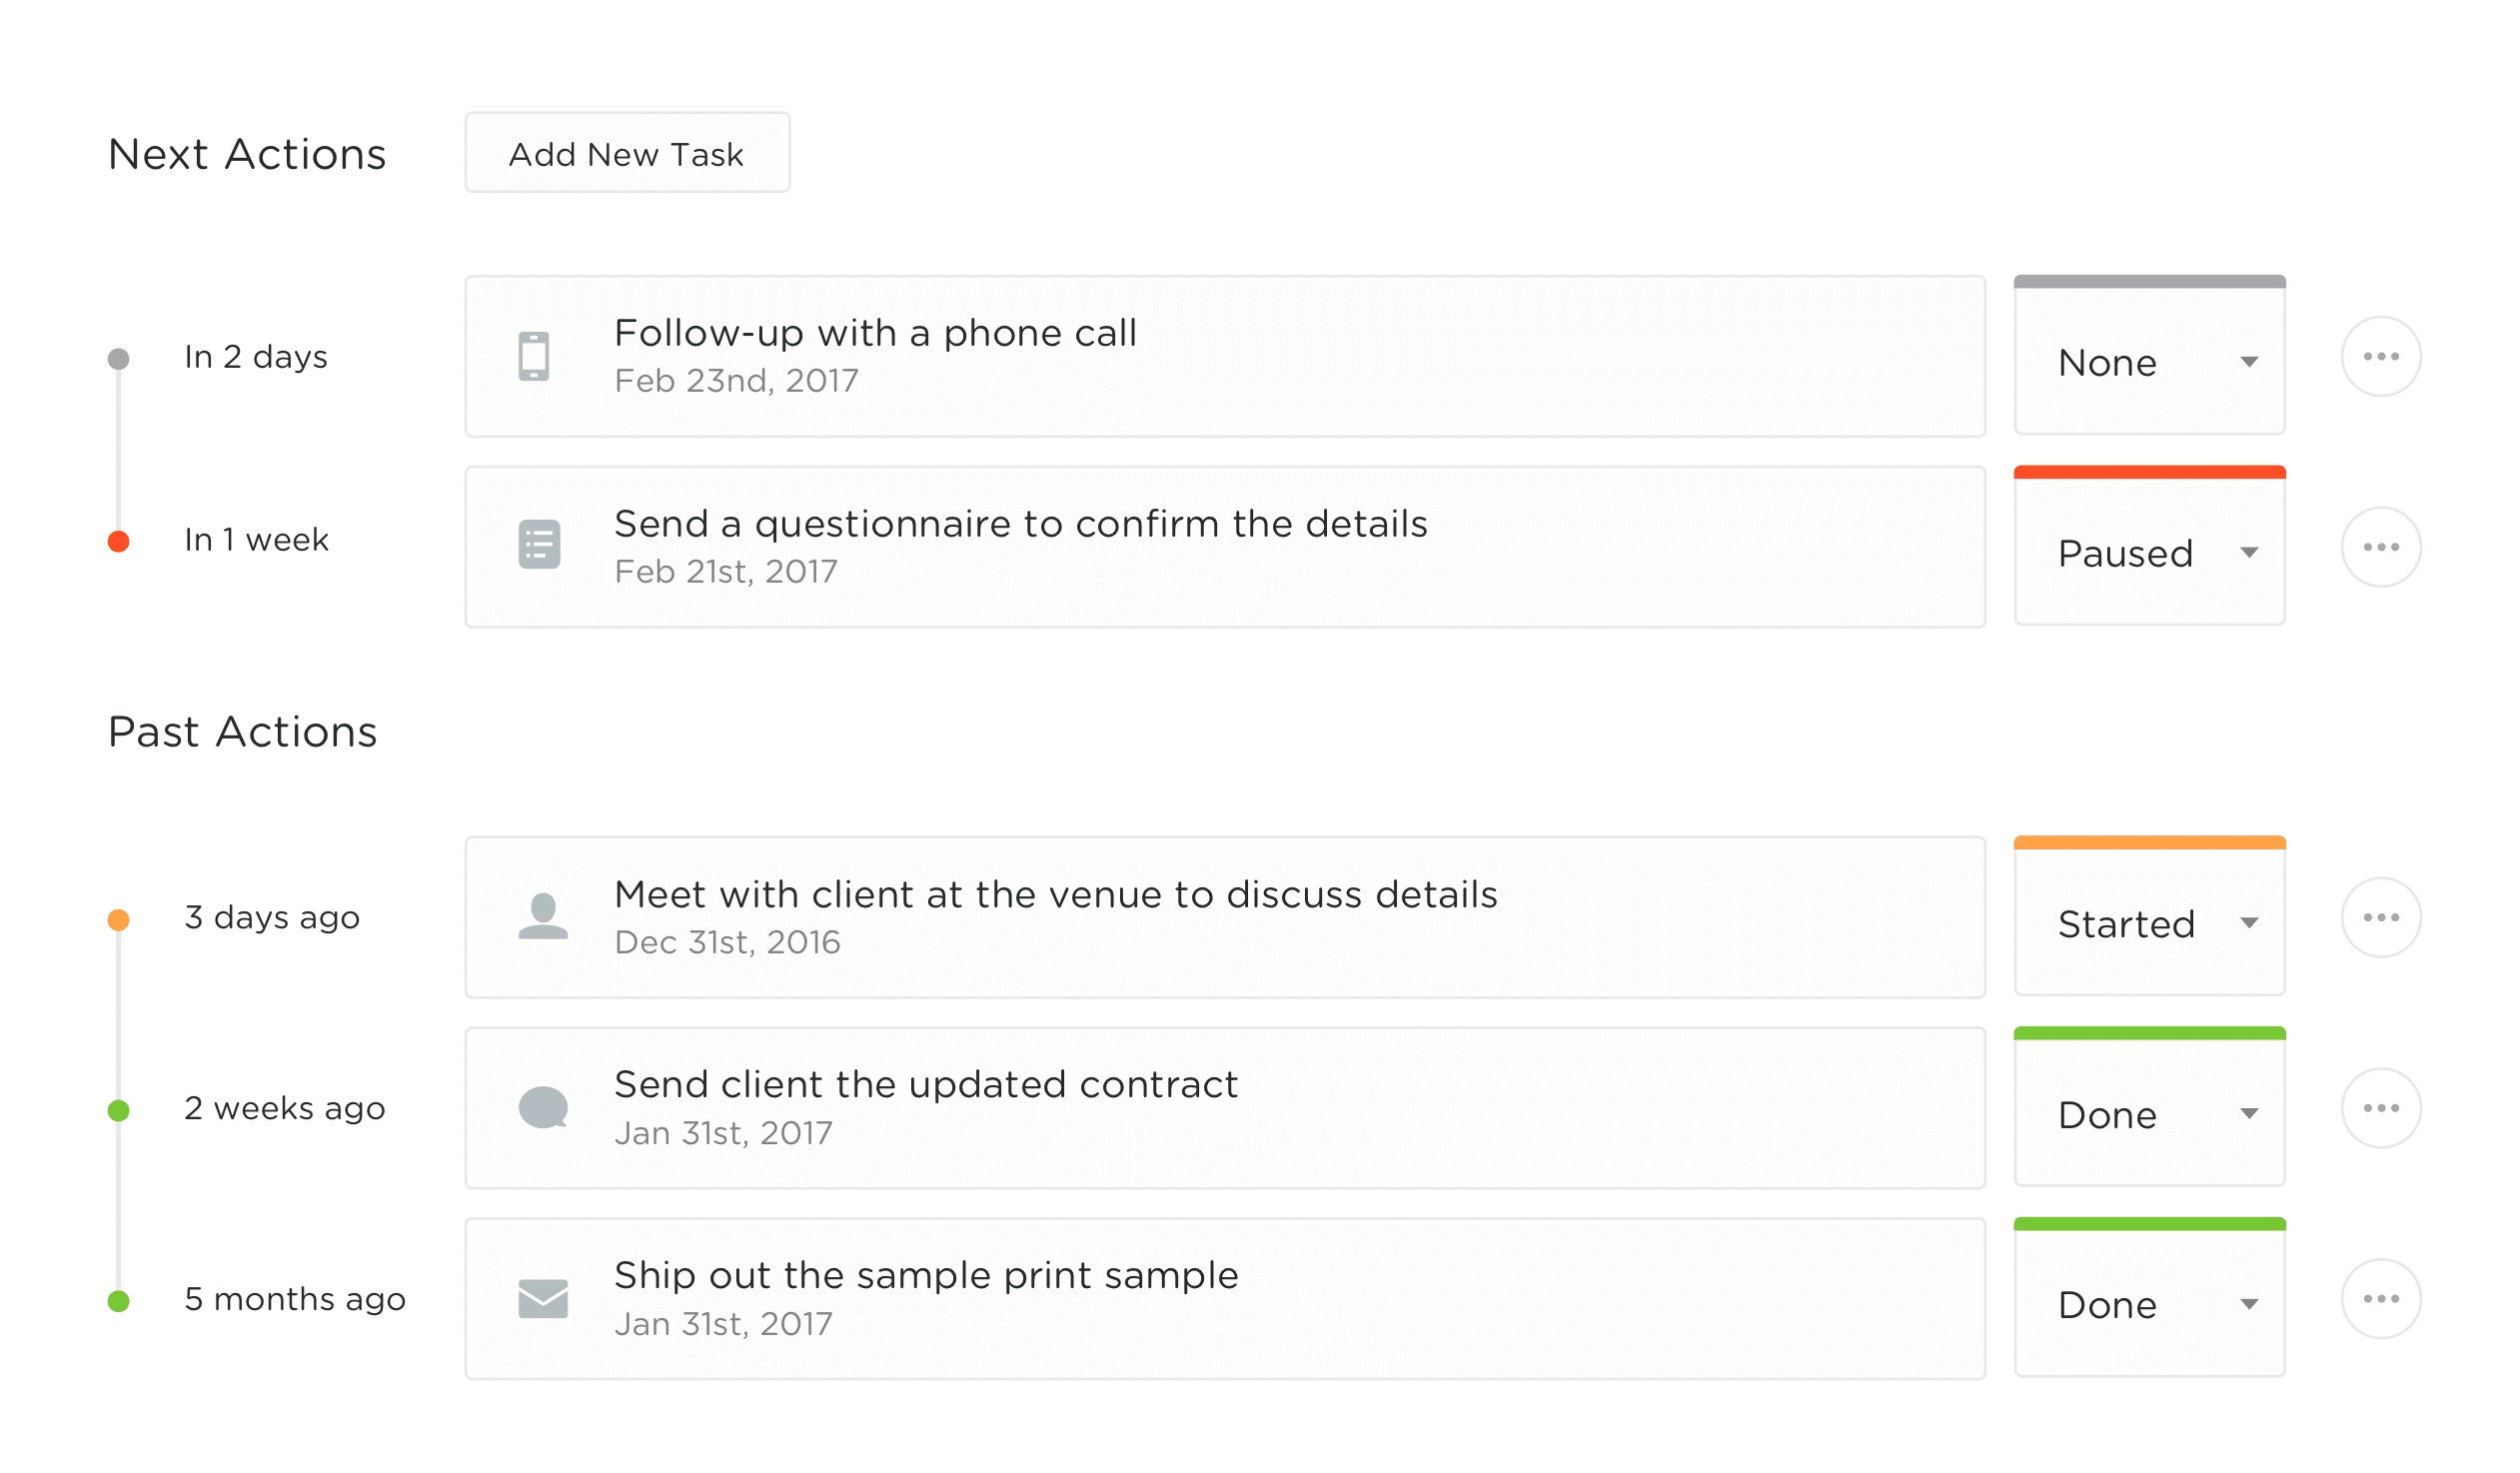Open the 'Follow-up with a phone call' task
This screenshot has height=1473, width=2520.
(1225, 357)
